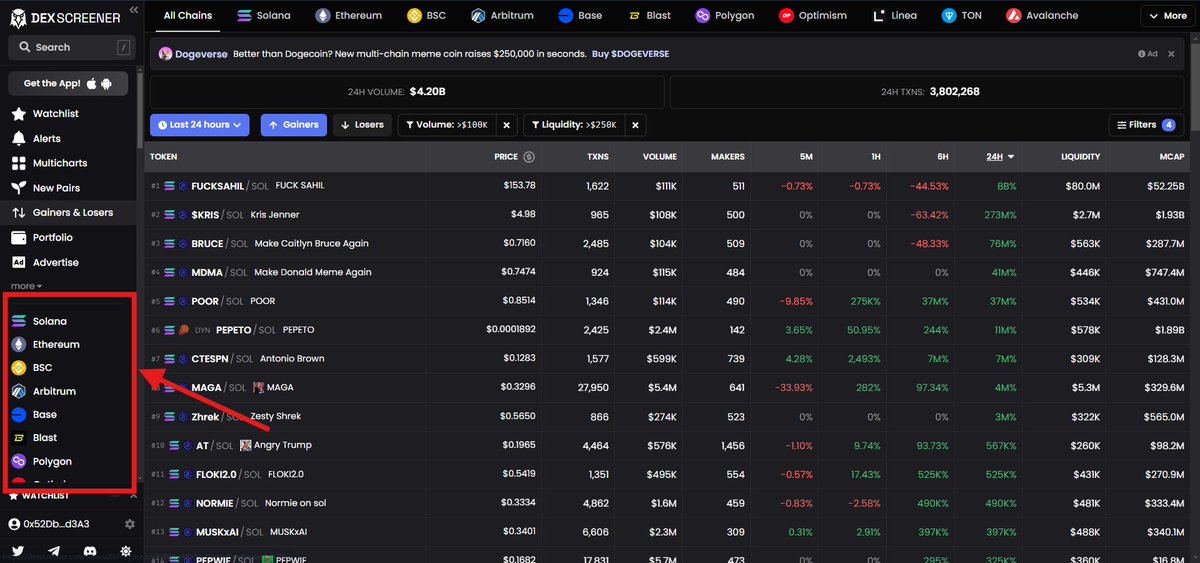Edit Liquidity >$250K filter chip
This screenshot has height=563, width=1200.
pos(575,125)
